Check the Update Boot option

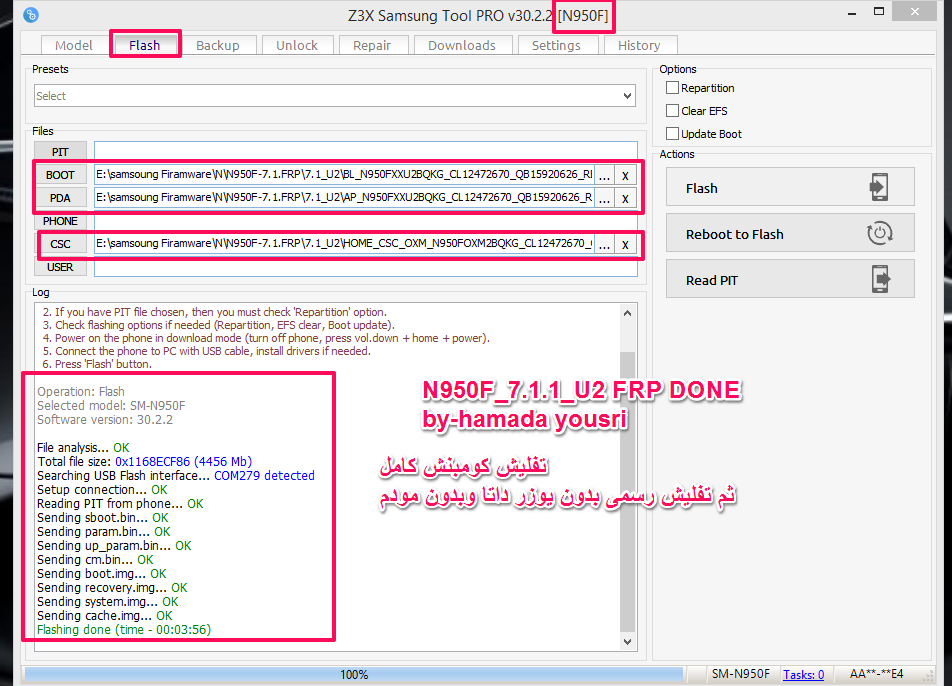click(672, 134)
